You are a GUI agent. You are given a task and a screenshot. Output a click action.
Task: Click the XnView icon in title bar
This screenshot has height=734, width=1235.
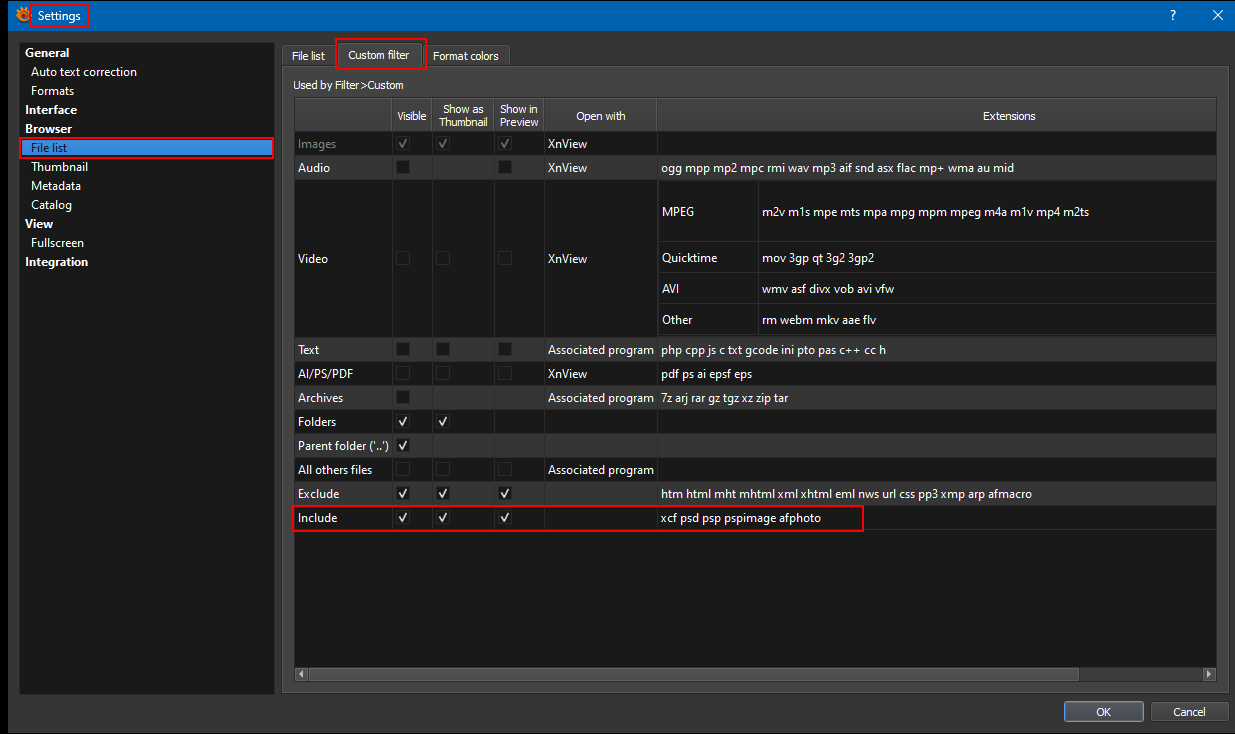pyautogui.click(x=23, y=15)
